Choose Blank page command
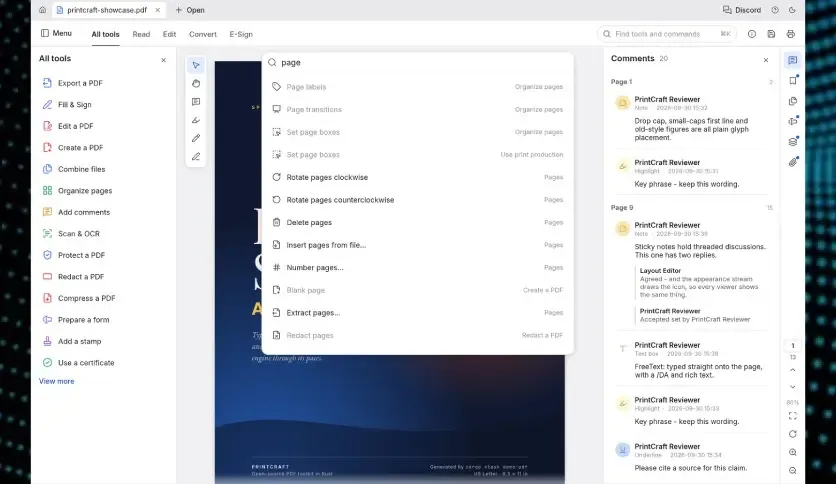 coord(417,290)
